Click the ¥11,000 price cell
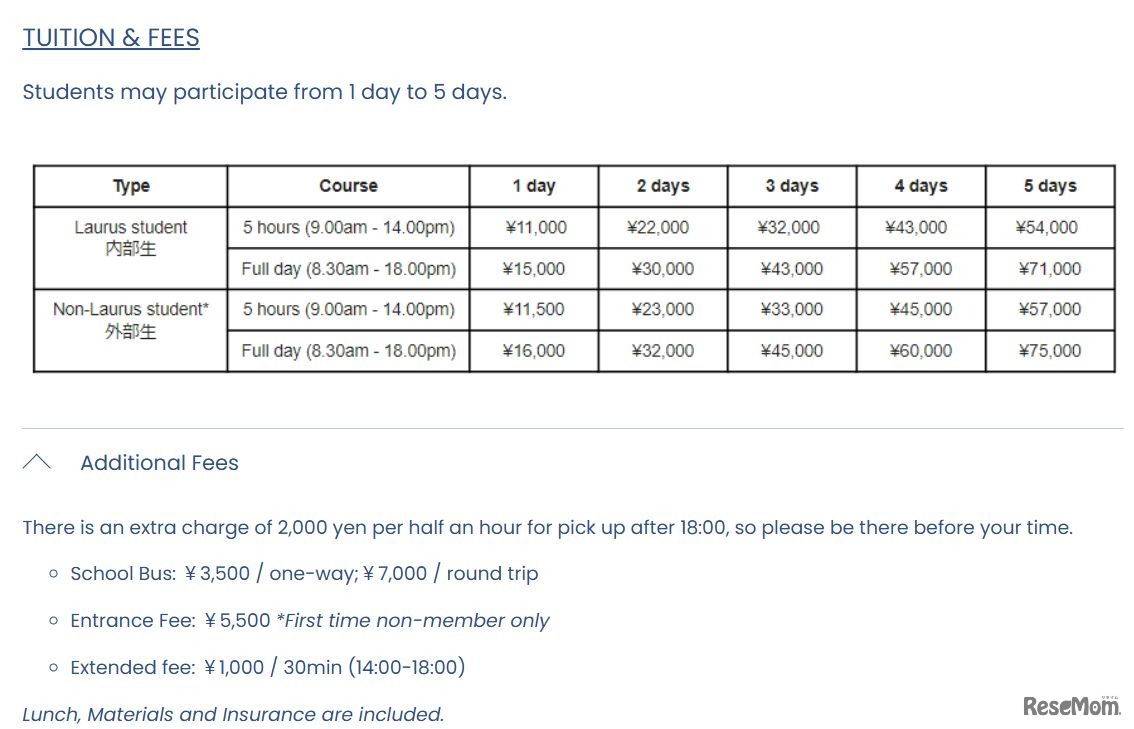 (x=535, y=228)
